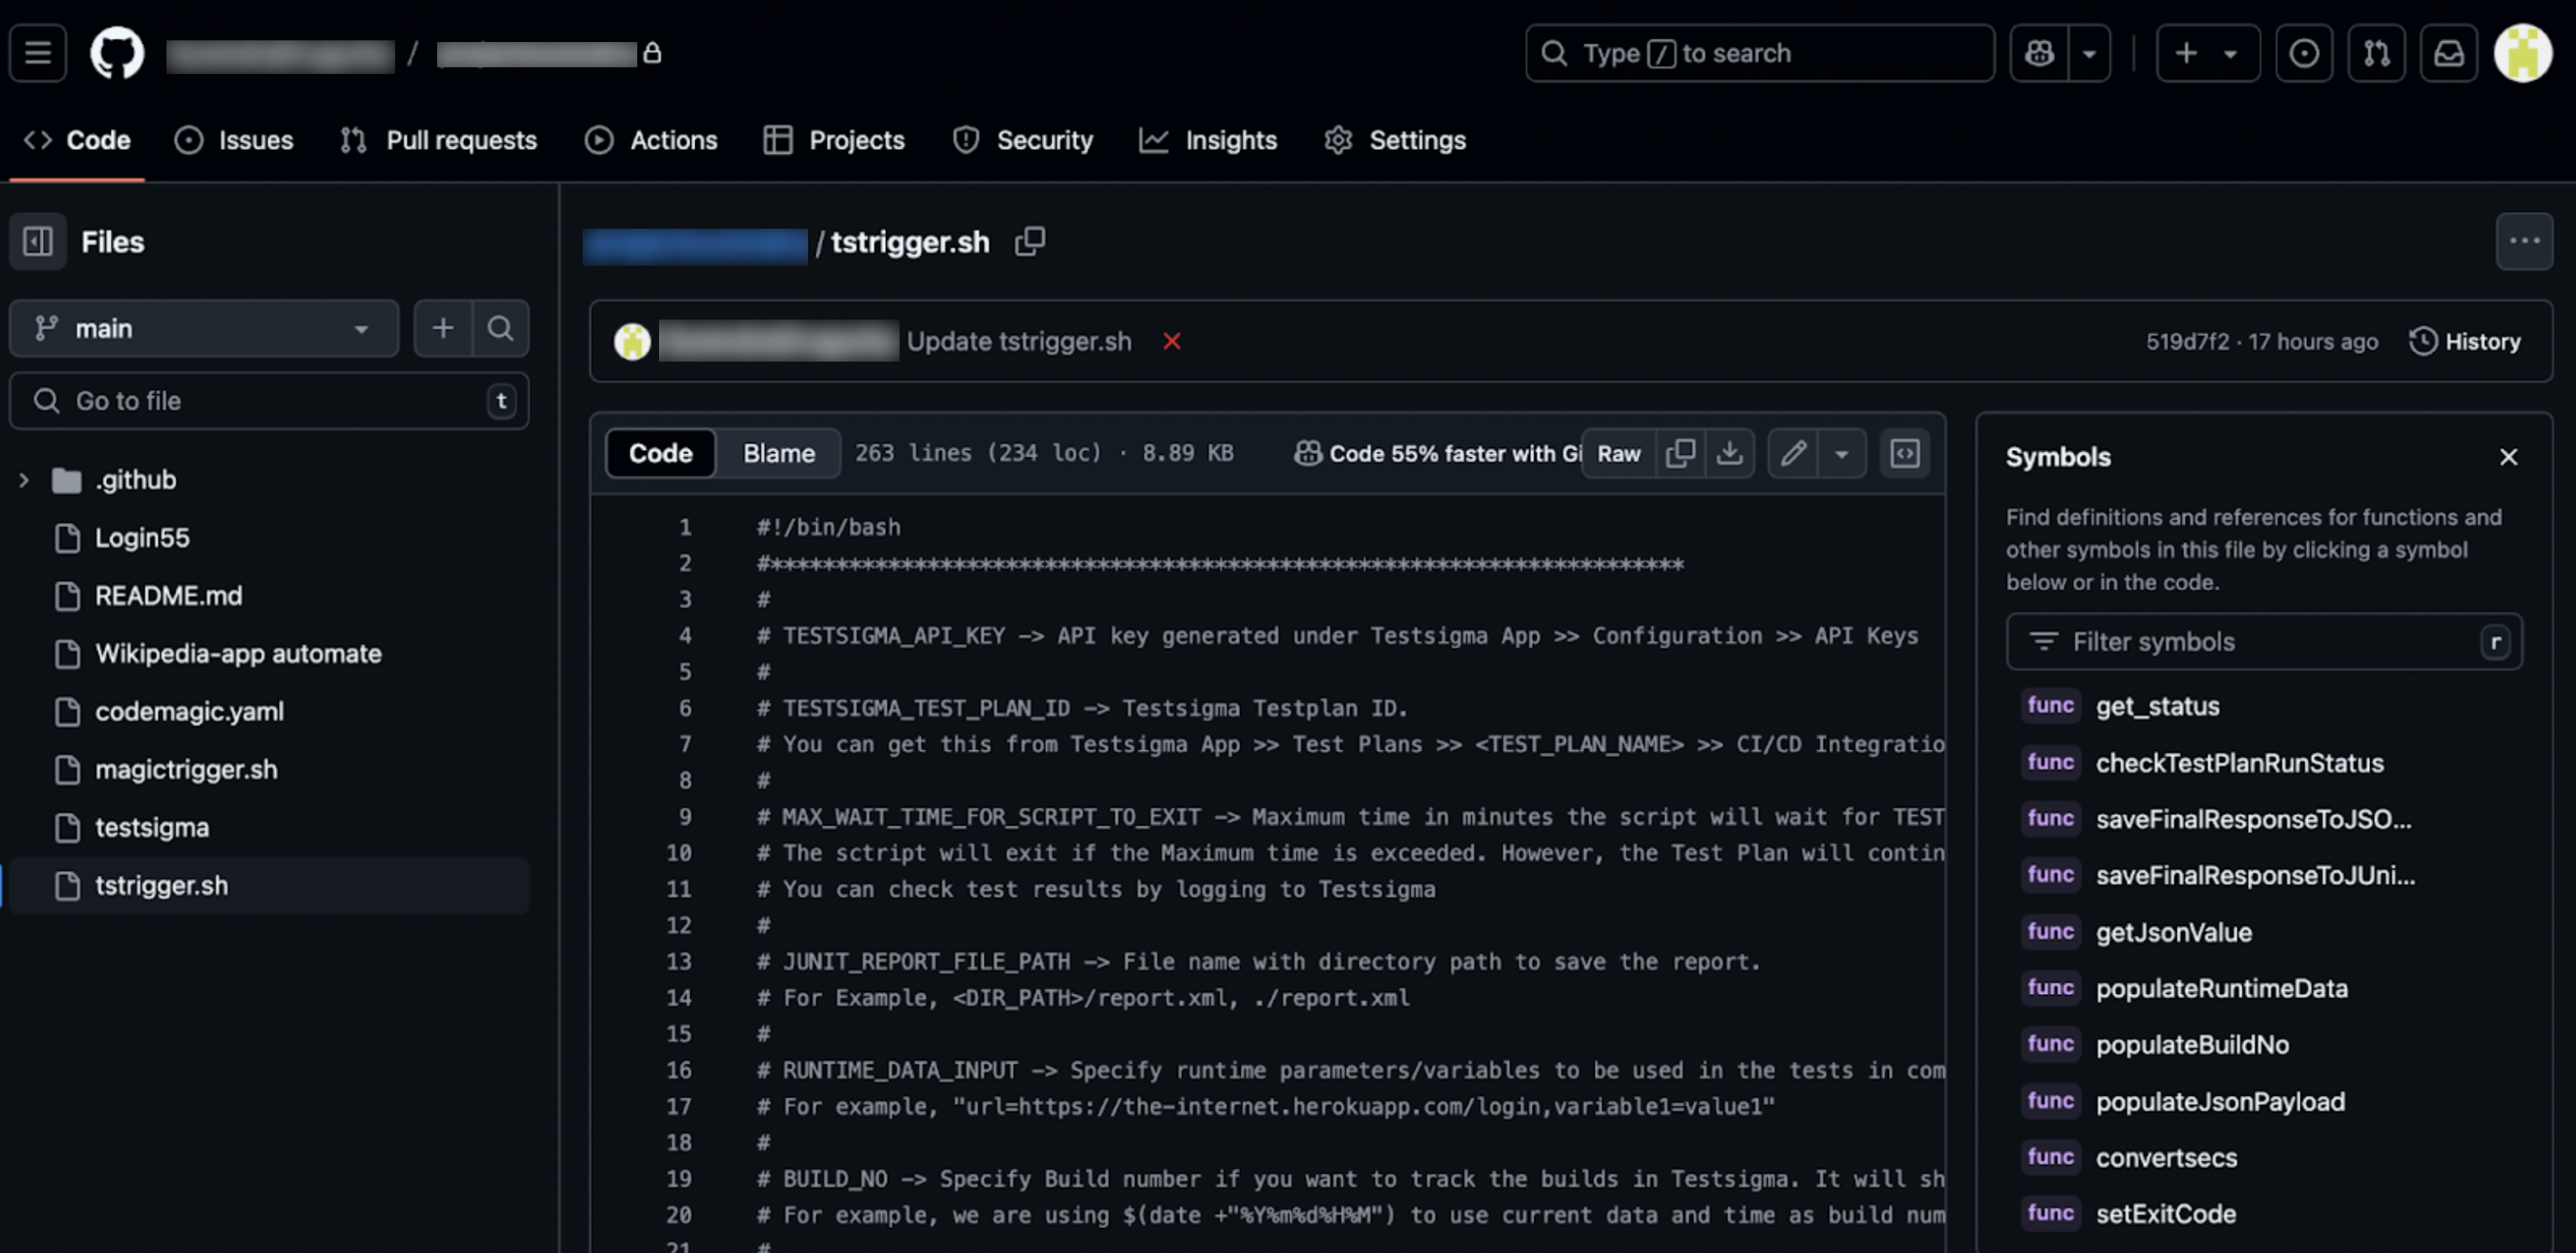Open file commit History

click(2465, 342)
